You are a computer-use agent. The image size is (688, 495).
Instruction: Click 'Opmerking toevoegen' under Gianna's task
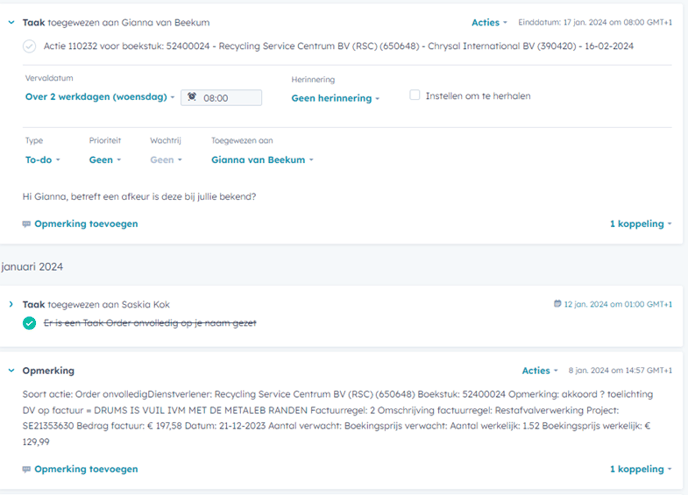[86, 224]
